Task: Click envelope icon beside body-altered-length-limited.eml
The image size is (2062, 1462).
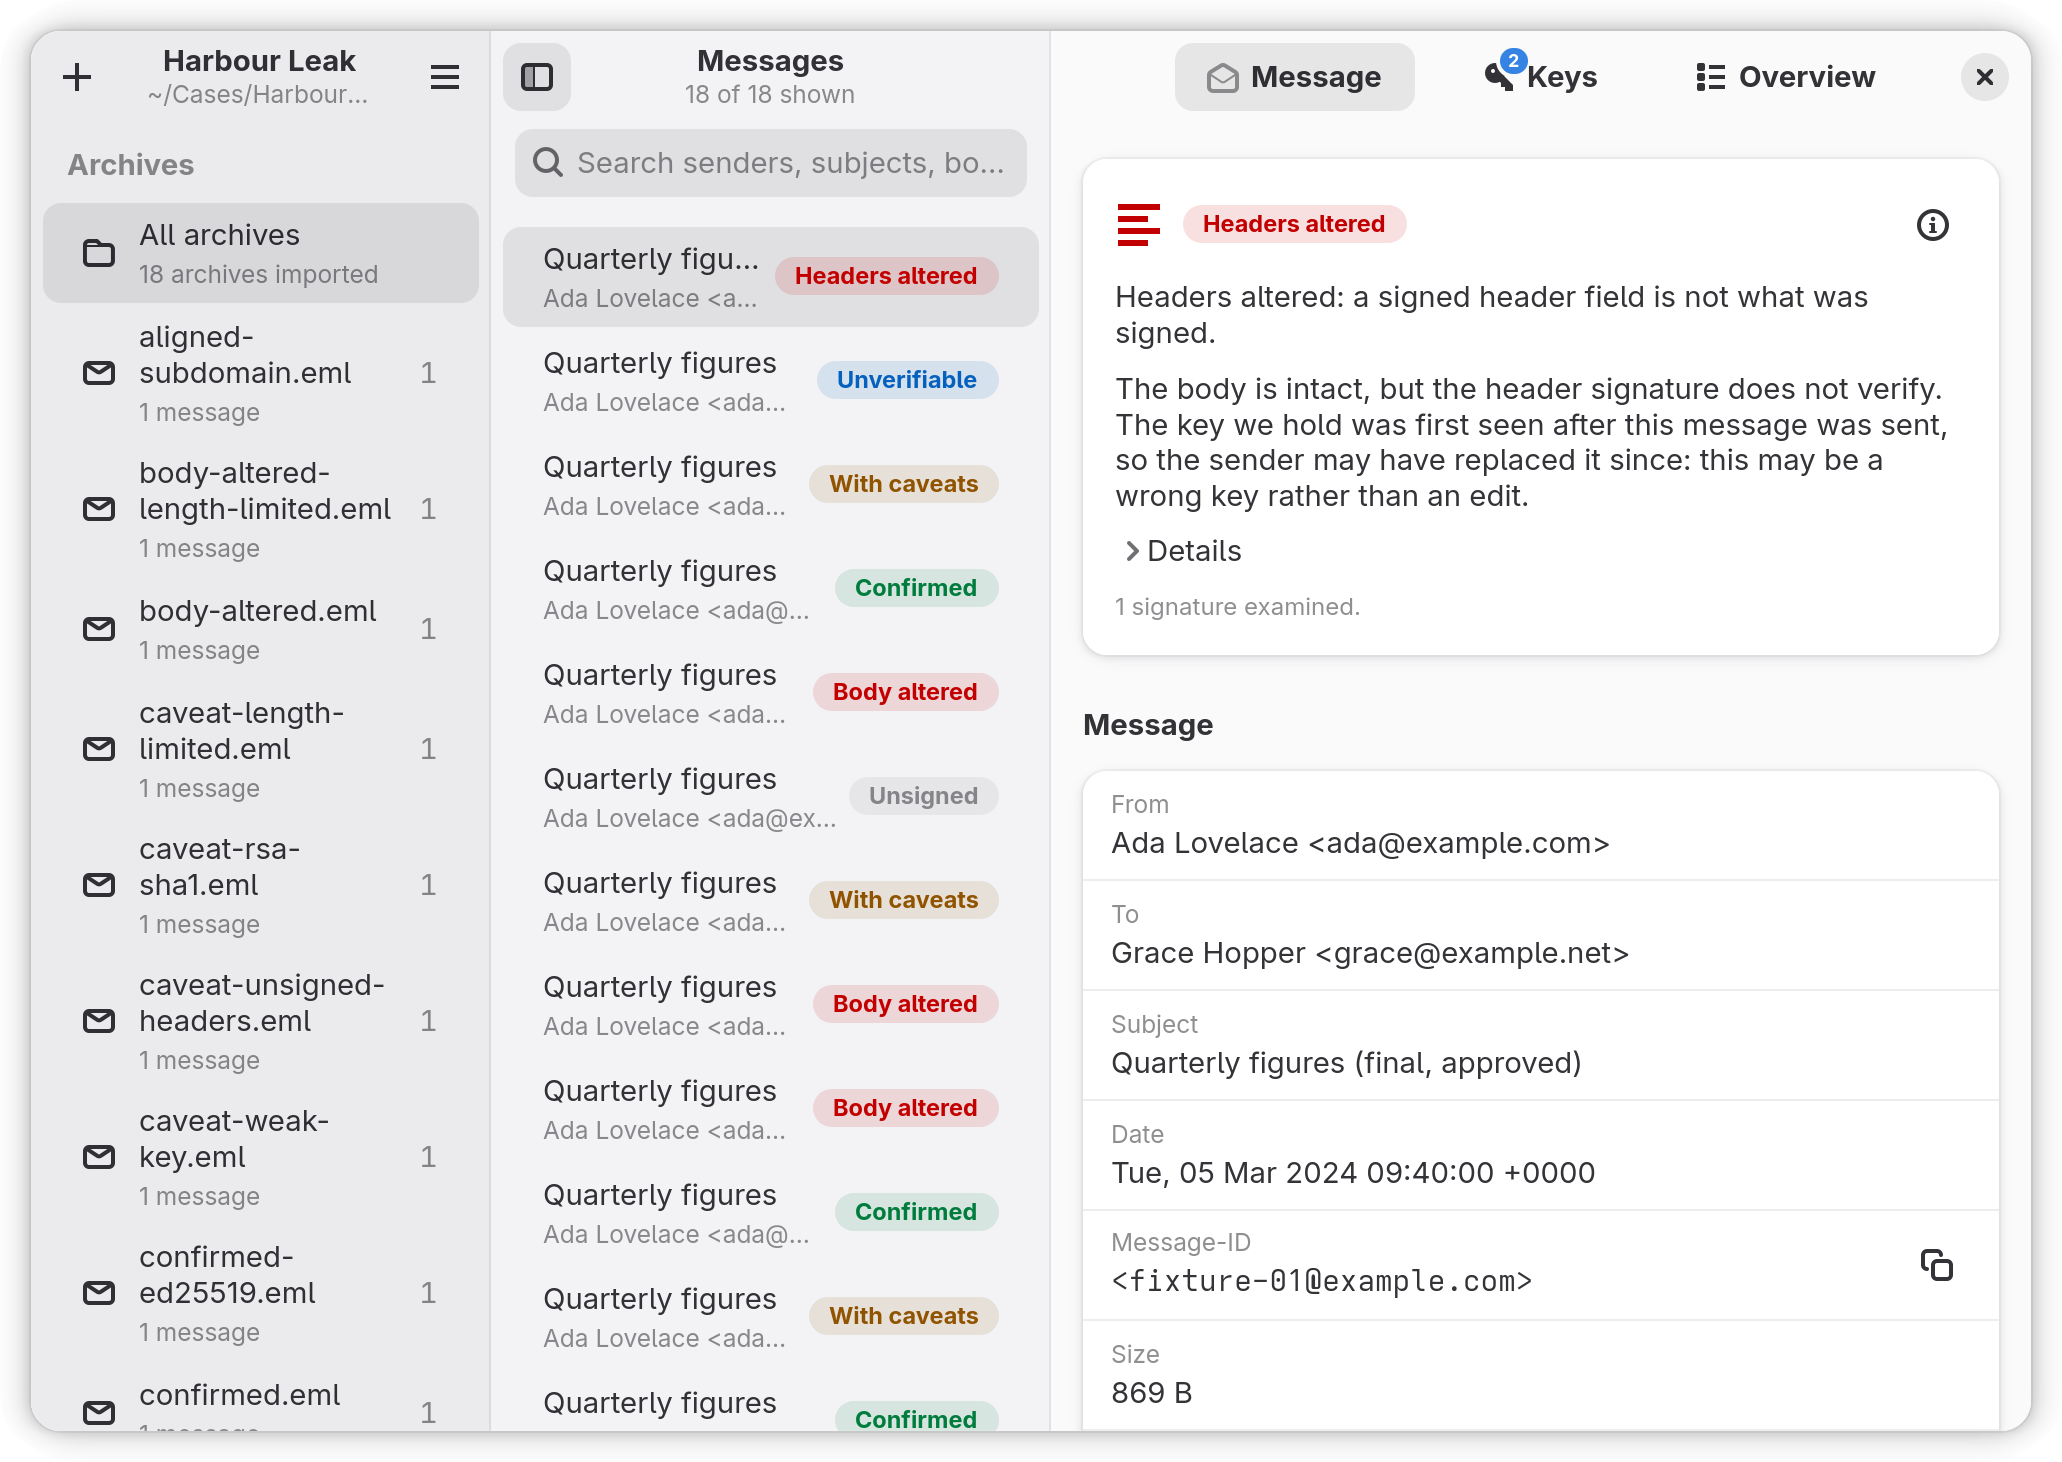Action: [x=98, y=509]
